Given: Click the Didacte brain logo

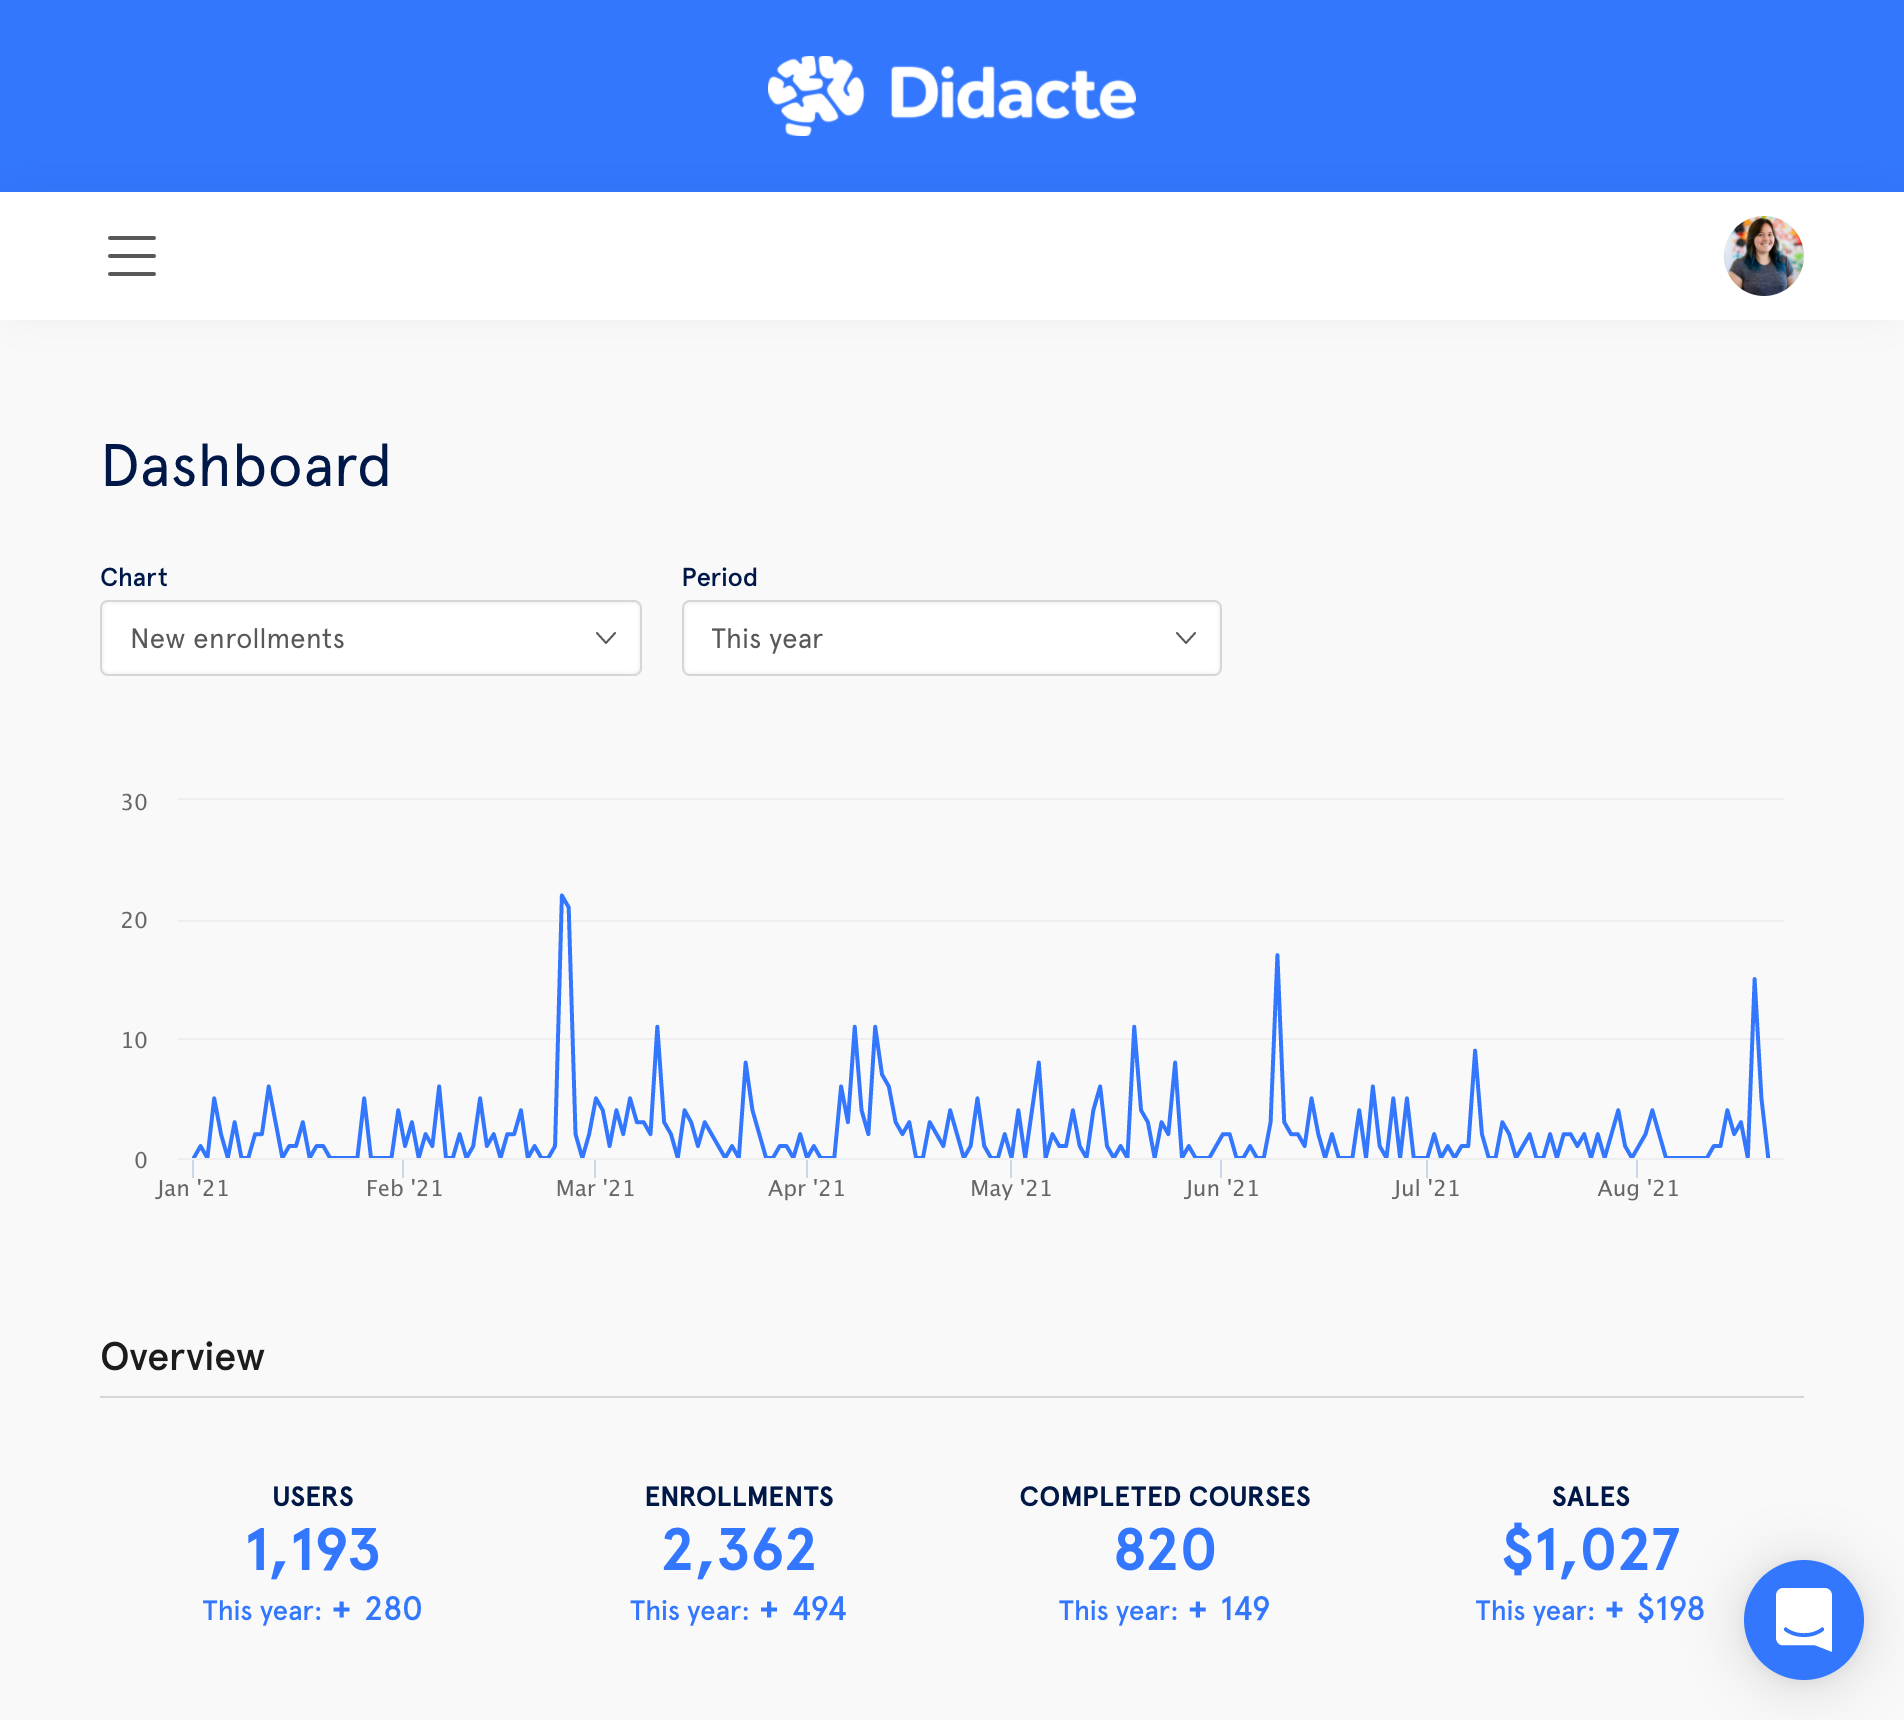Looking at the screenshot, I should click(815, 95).
